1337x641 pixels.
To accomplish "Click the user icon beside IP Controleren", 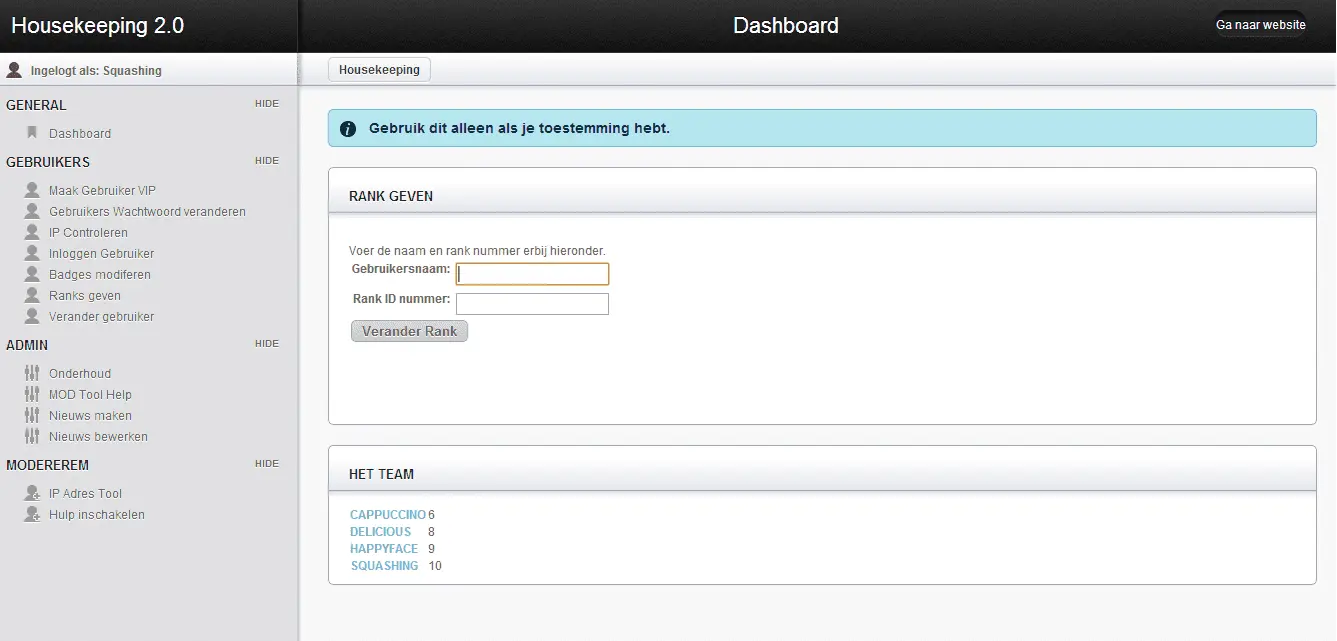I will pyautogui.click(x=32, y=232).
